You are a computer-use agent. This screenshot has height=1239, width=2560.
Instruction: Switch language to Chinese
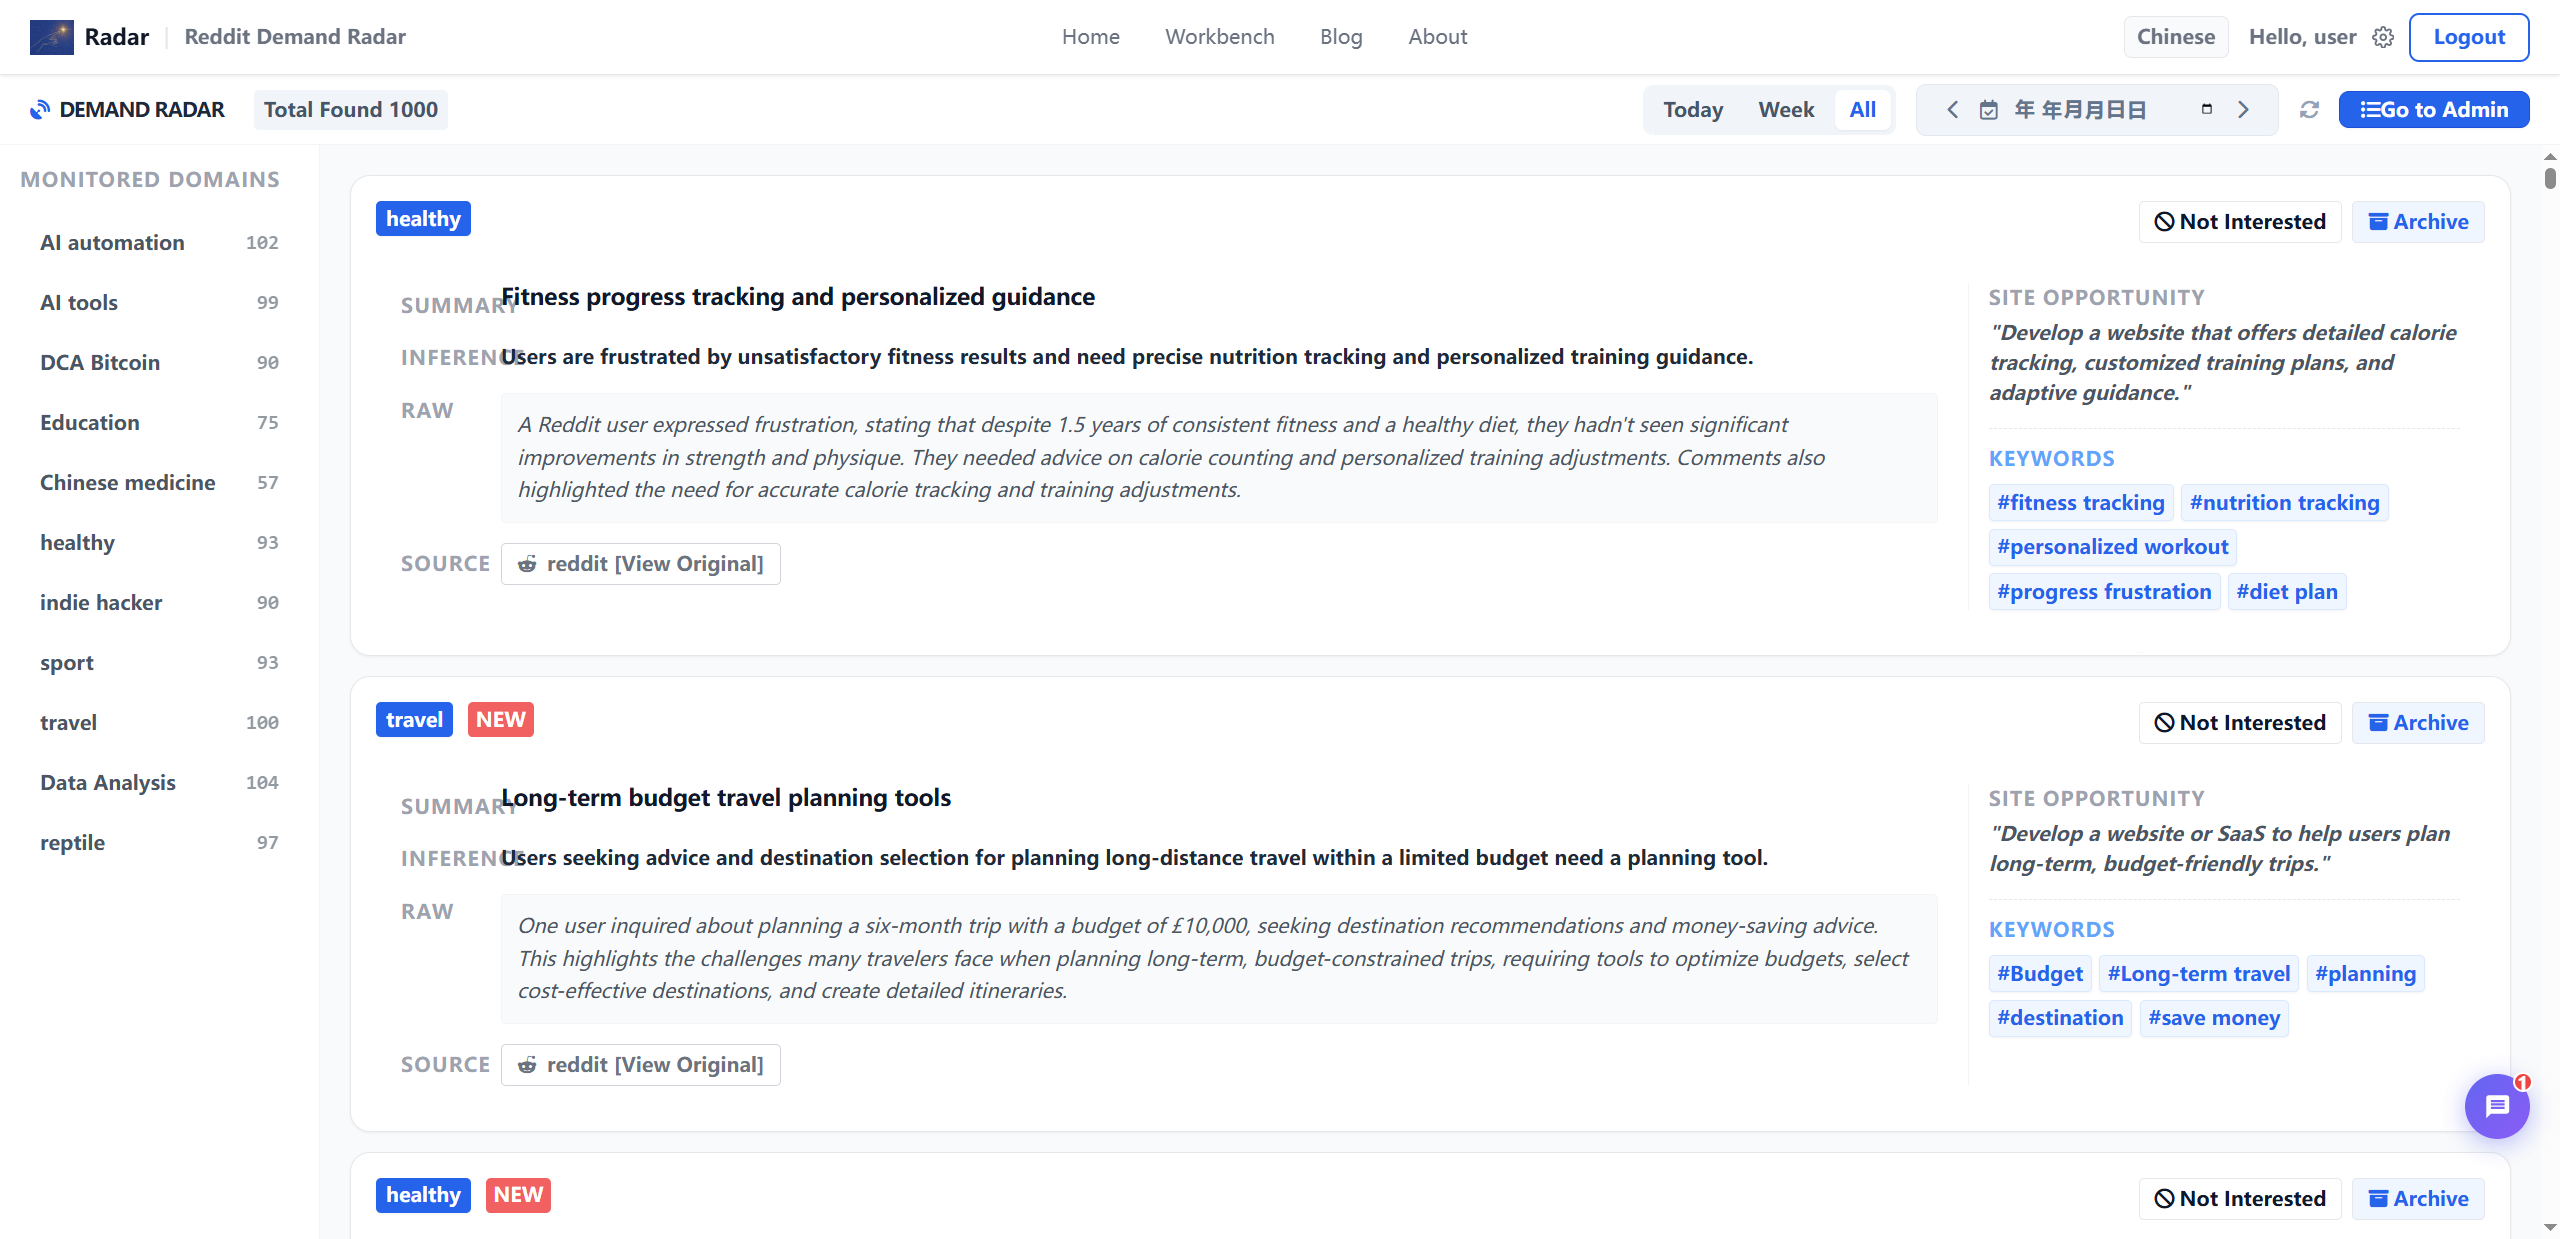(x=2175, y=37)
